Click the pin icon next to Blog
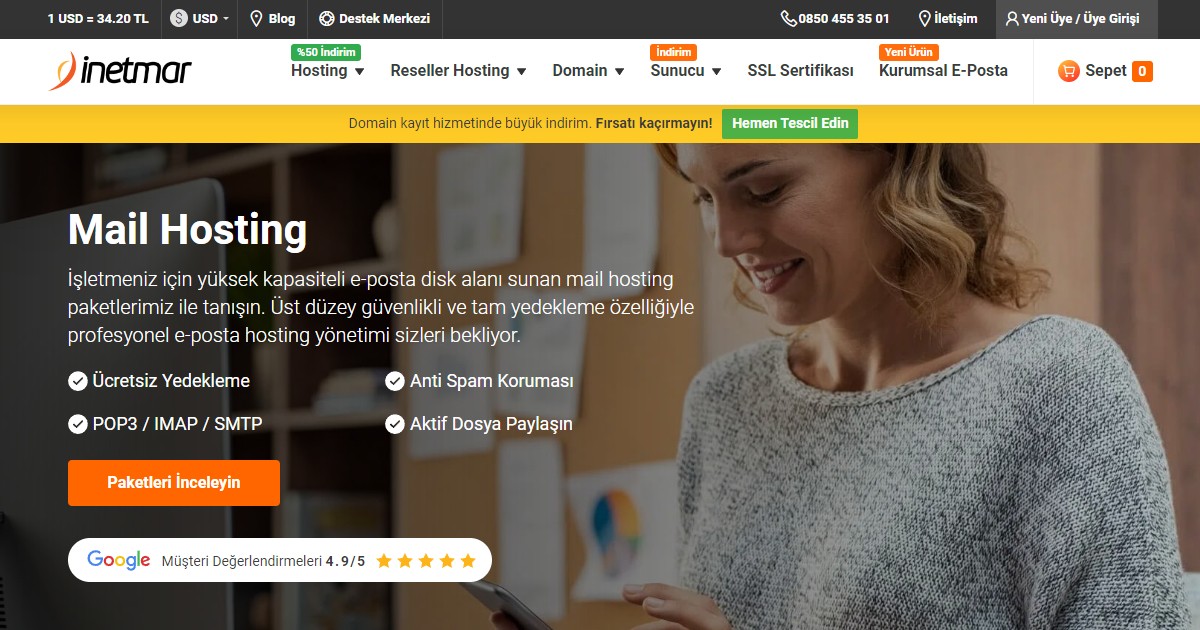 click(x=256, y=19)
